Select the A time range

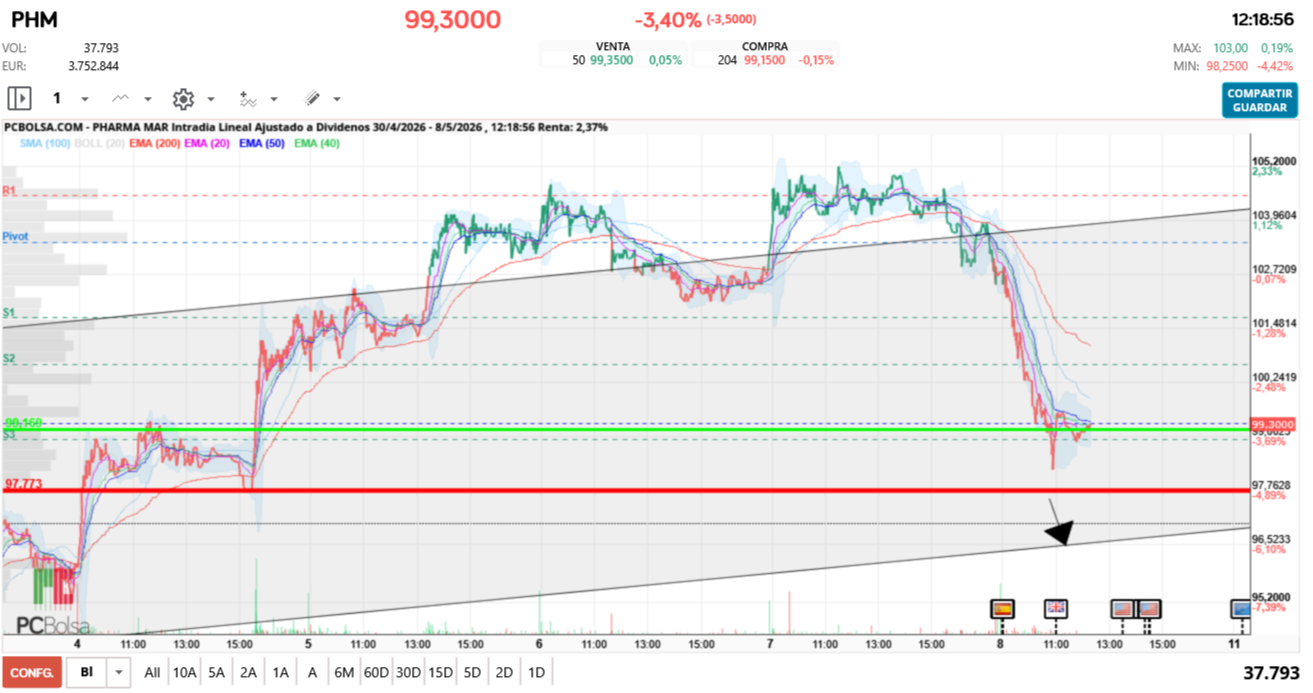point(312,673)
